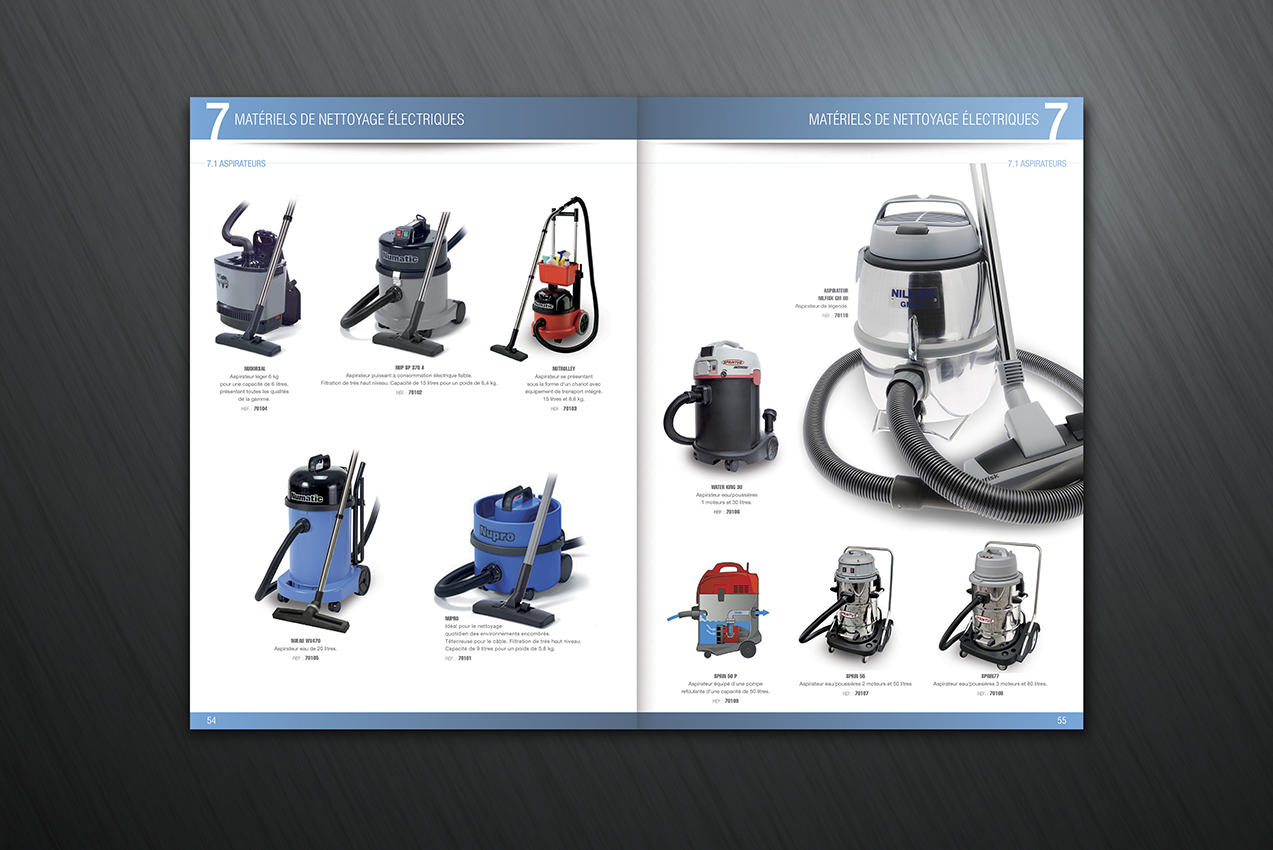Select the MATÉRIELS DE NETTOYAGE ÉLECTRIQUES left header

(348, 118)
